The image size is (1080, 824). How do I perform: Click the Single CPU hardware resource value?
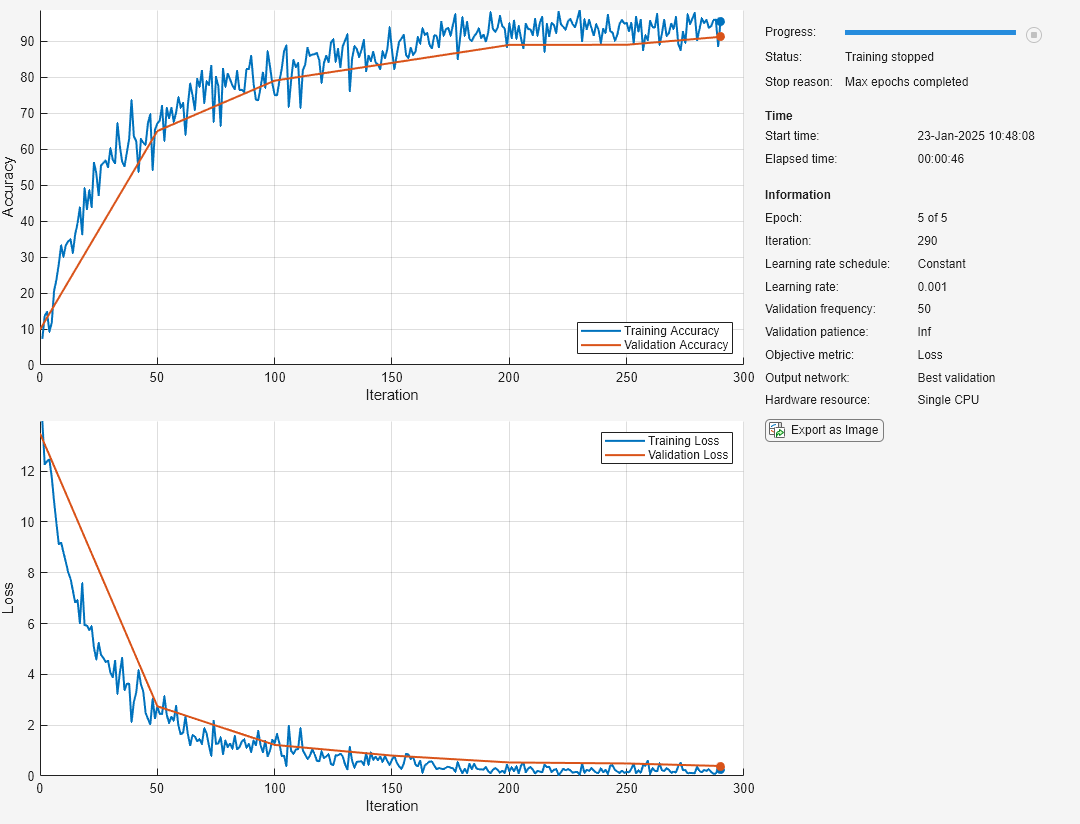pyautogui.click(x=948, y=400)
